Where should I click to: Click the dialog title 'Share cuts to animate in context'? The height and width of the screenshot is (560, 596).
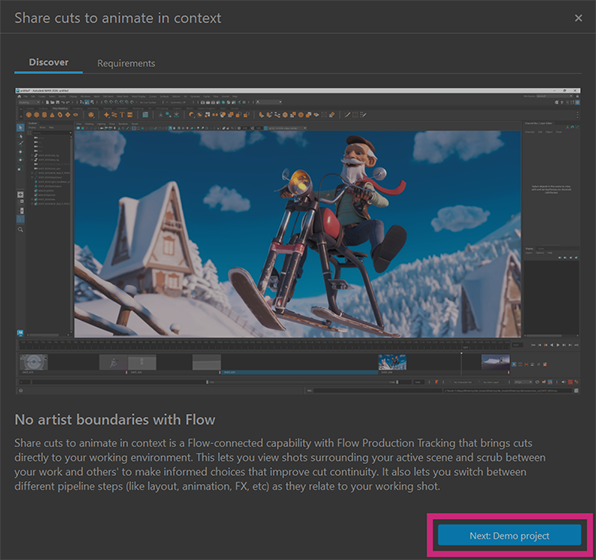coord(118,18)
